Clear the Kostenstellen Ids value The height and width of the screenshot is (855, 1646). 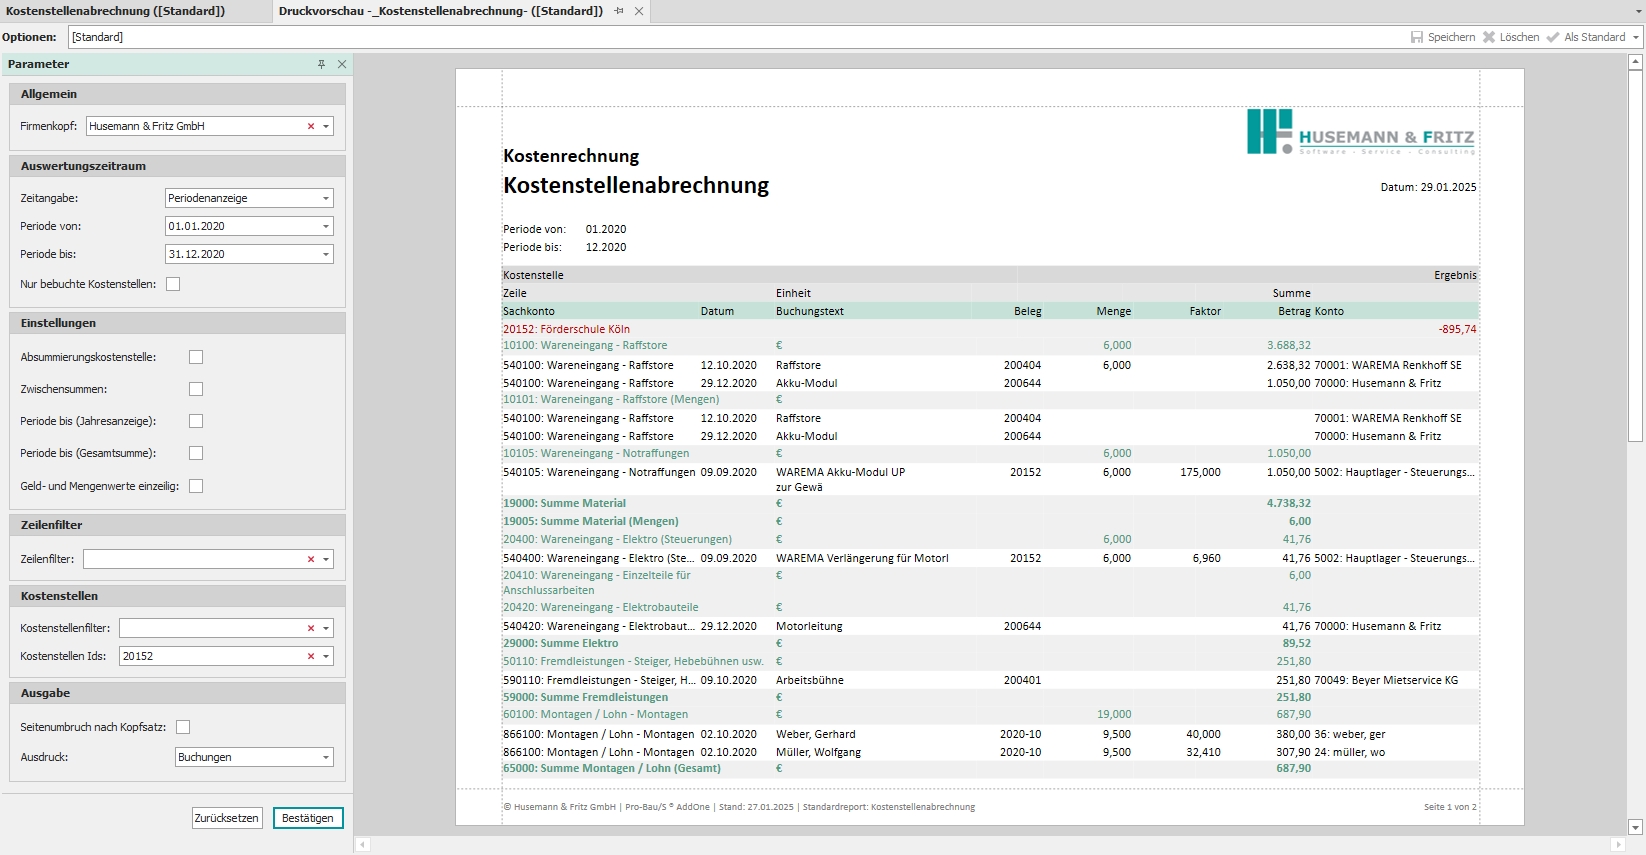coord(311,656)
